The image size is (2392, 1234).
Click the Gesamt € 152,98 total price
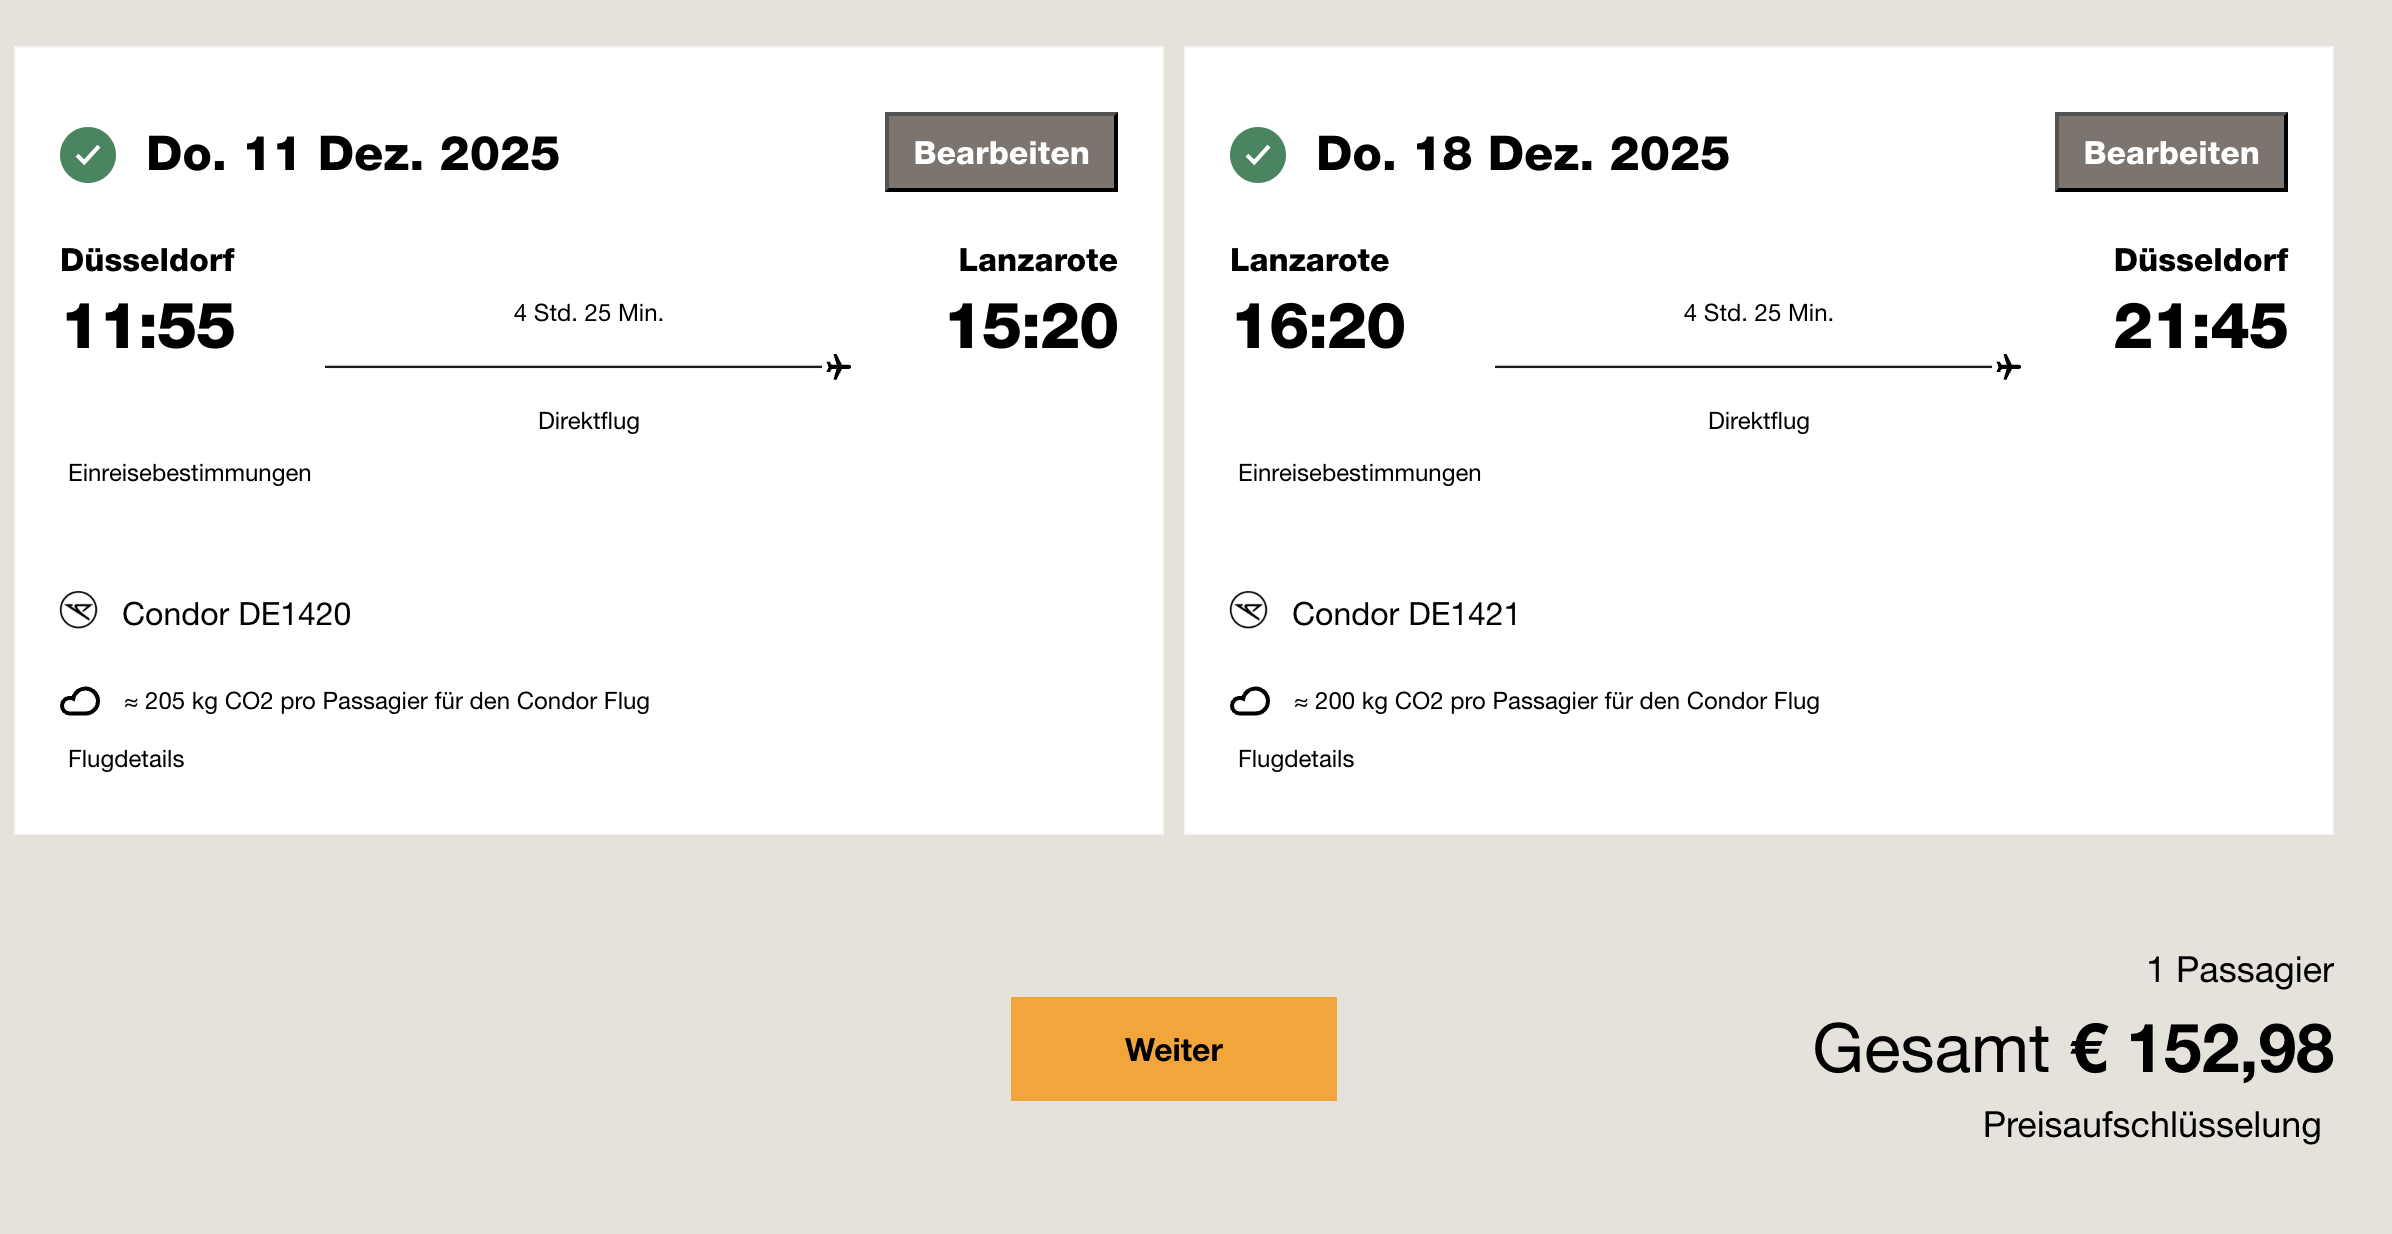[x=2073, y=1049]
